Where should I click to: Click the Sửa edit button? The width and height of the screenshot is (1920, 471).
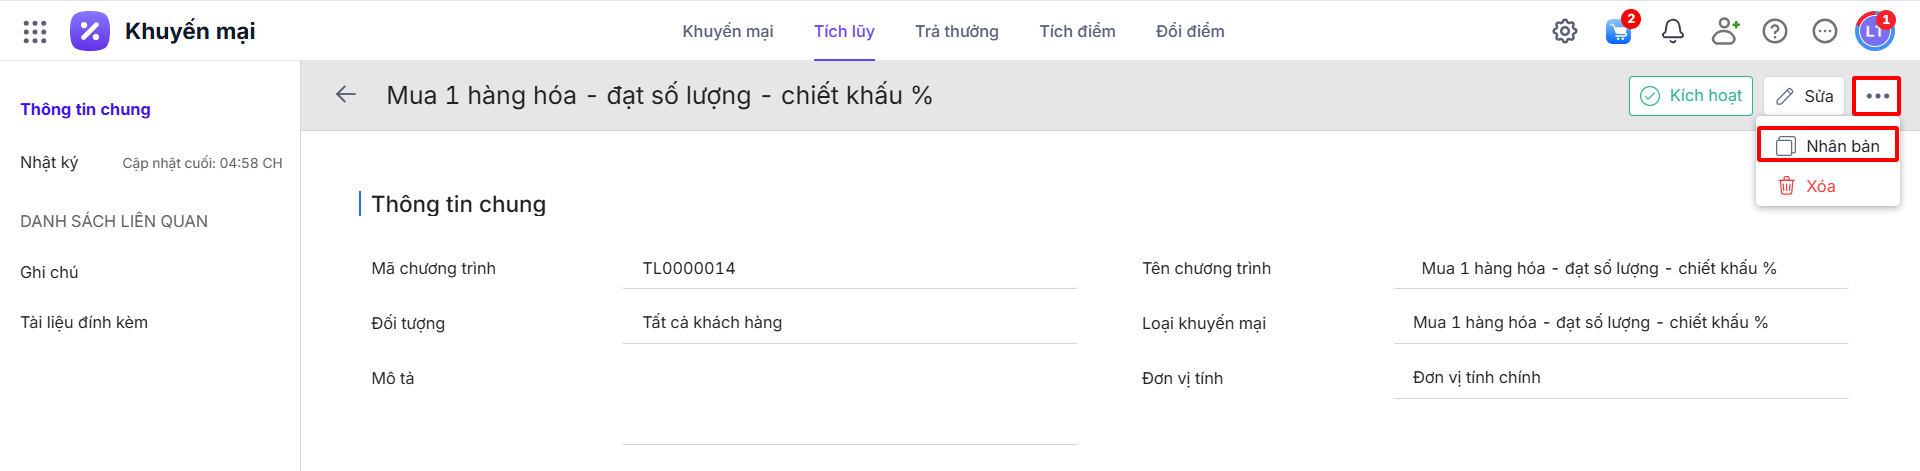tap(1804, 96)
